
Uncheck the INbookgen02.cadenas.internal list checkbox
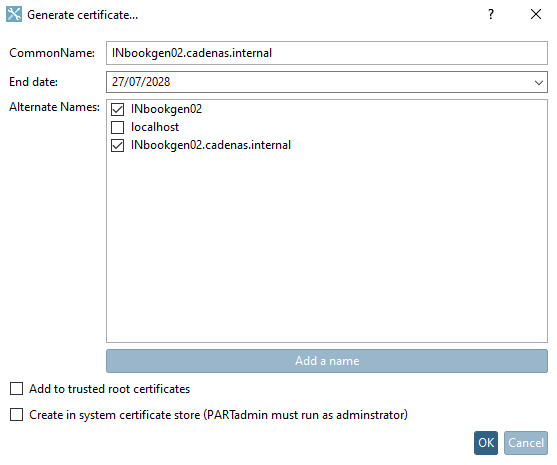pyautogui.click(x=118, y=145)
